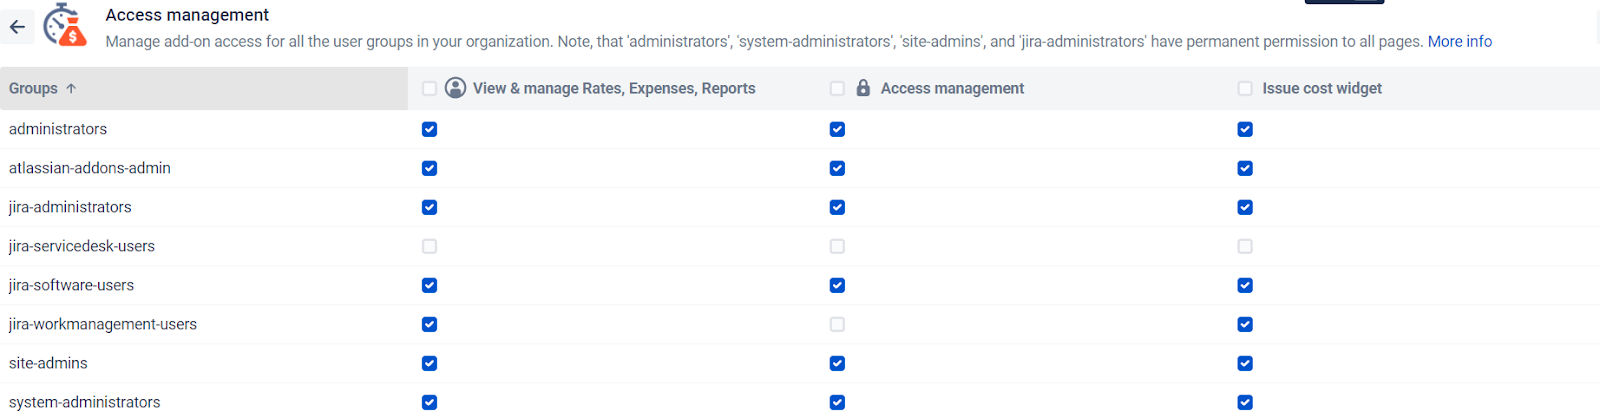Click the 'Access management' page title
The width and height of the screenshot is (1600, 418).
click(x=187, y=15)
